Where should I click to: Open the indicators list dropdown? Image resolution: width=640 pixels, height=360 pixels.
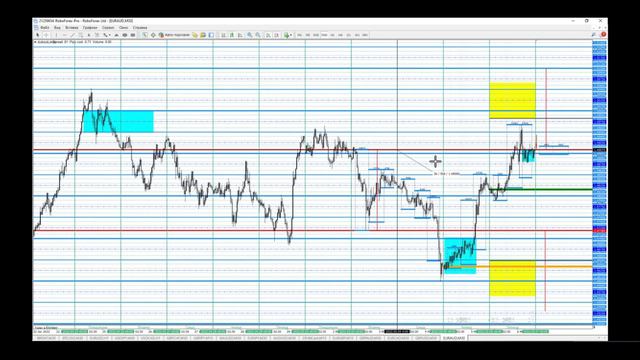(288, 35)
